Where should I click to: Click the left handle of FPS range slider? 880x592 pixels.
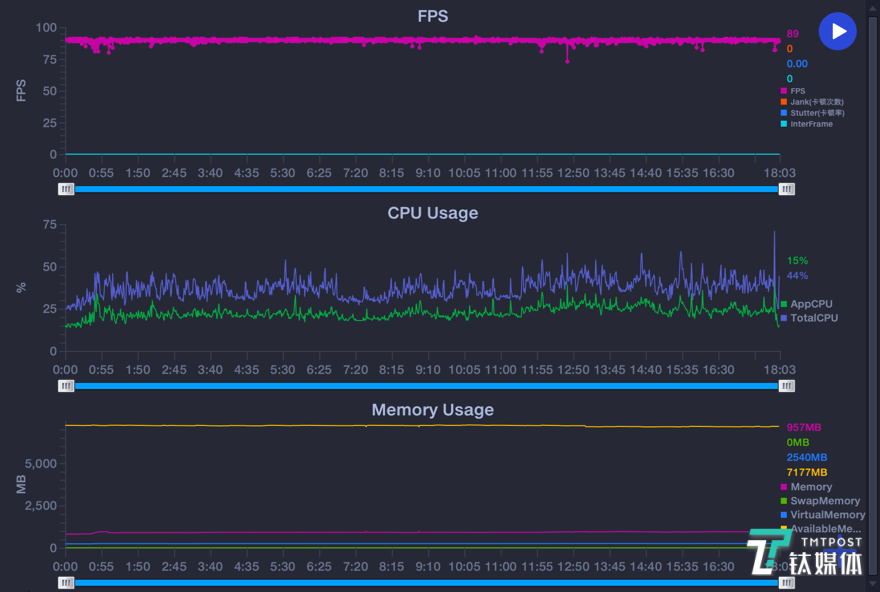[66, 188]
